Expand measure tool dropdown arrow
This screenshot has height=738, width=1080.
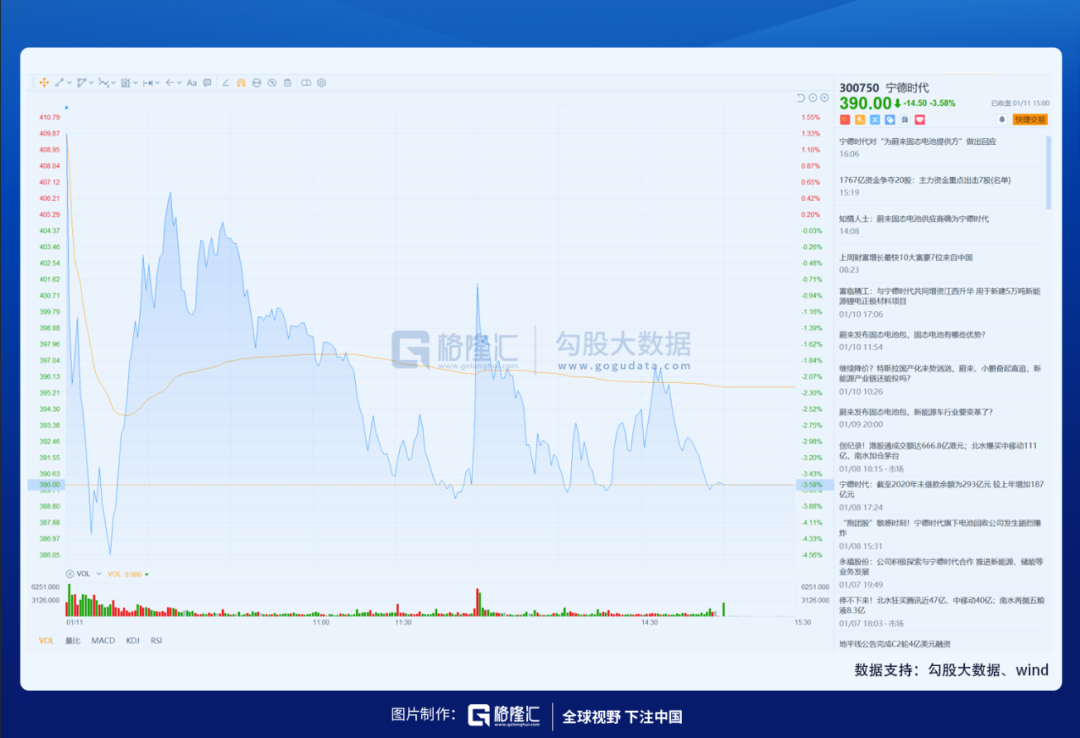(x=158, y=83)
